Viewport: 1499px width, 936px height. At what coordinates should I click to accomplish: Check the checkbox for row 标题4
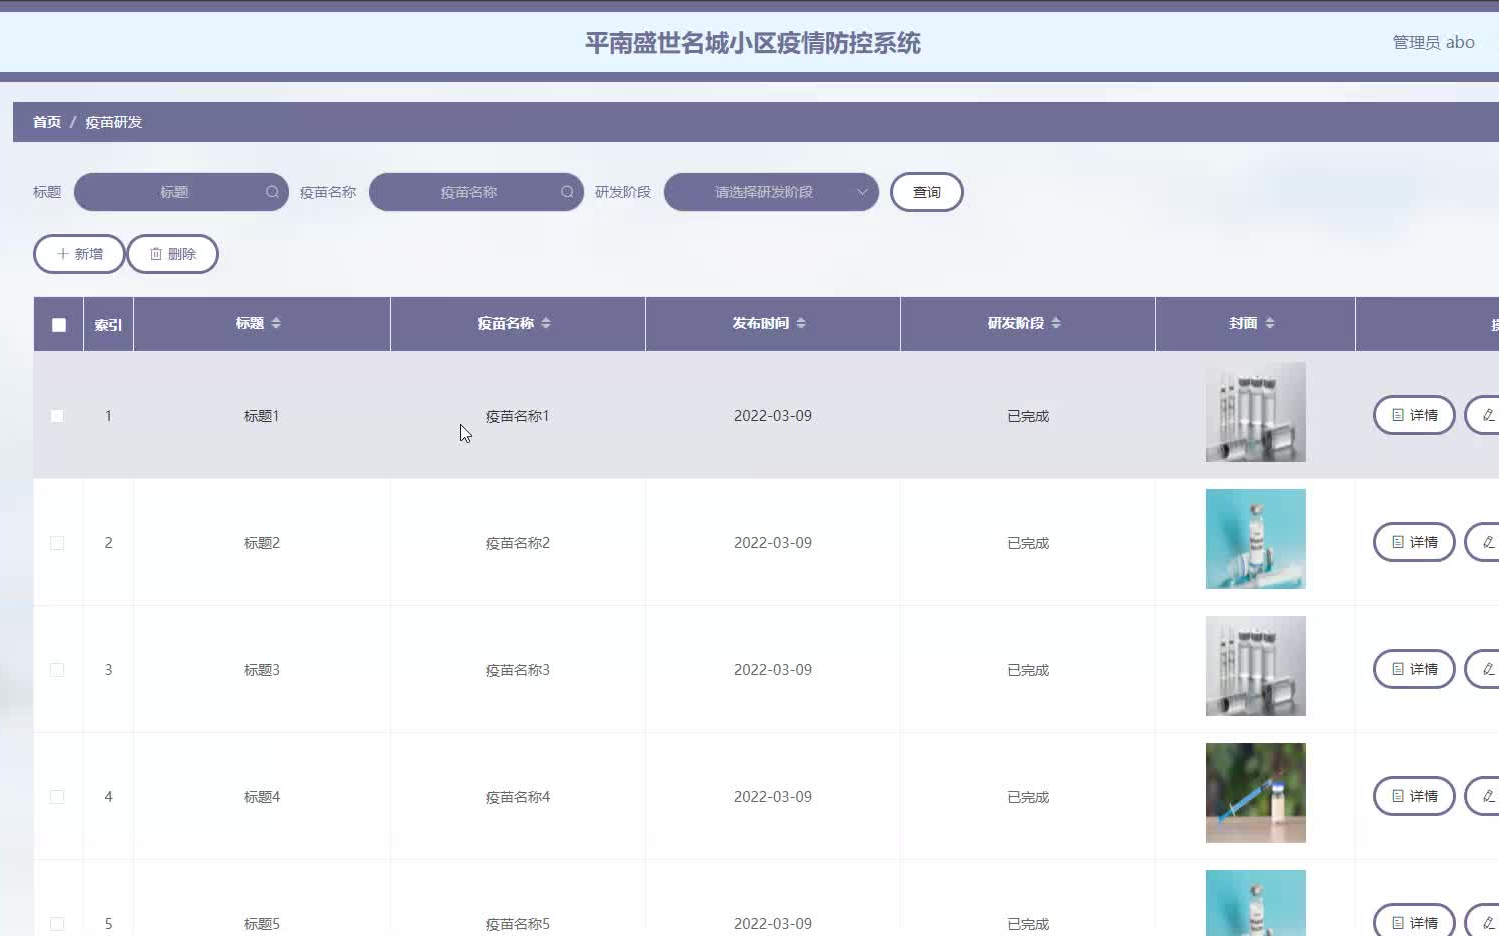pos(57,797)
